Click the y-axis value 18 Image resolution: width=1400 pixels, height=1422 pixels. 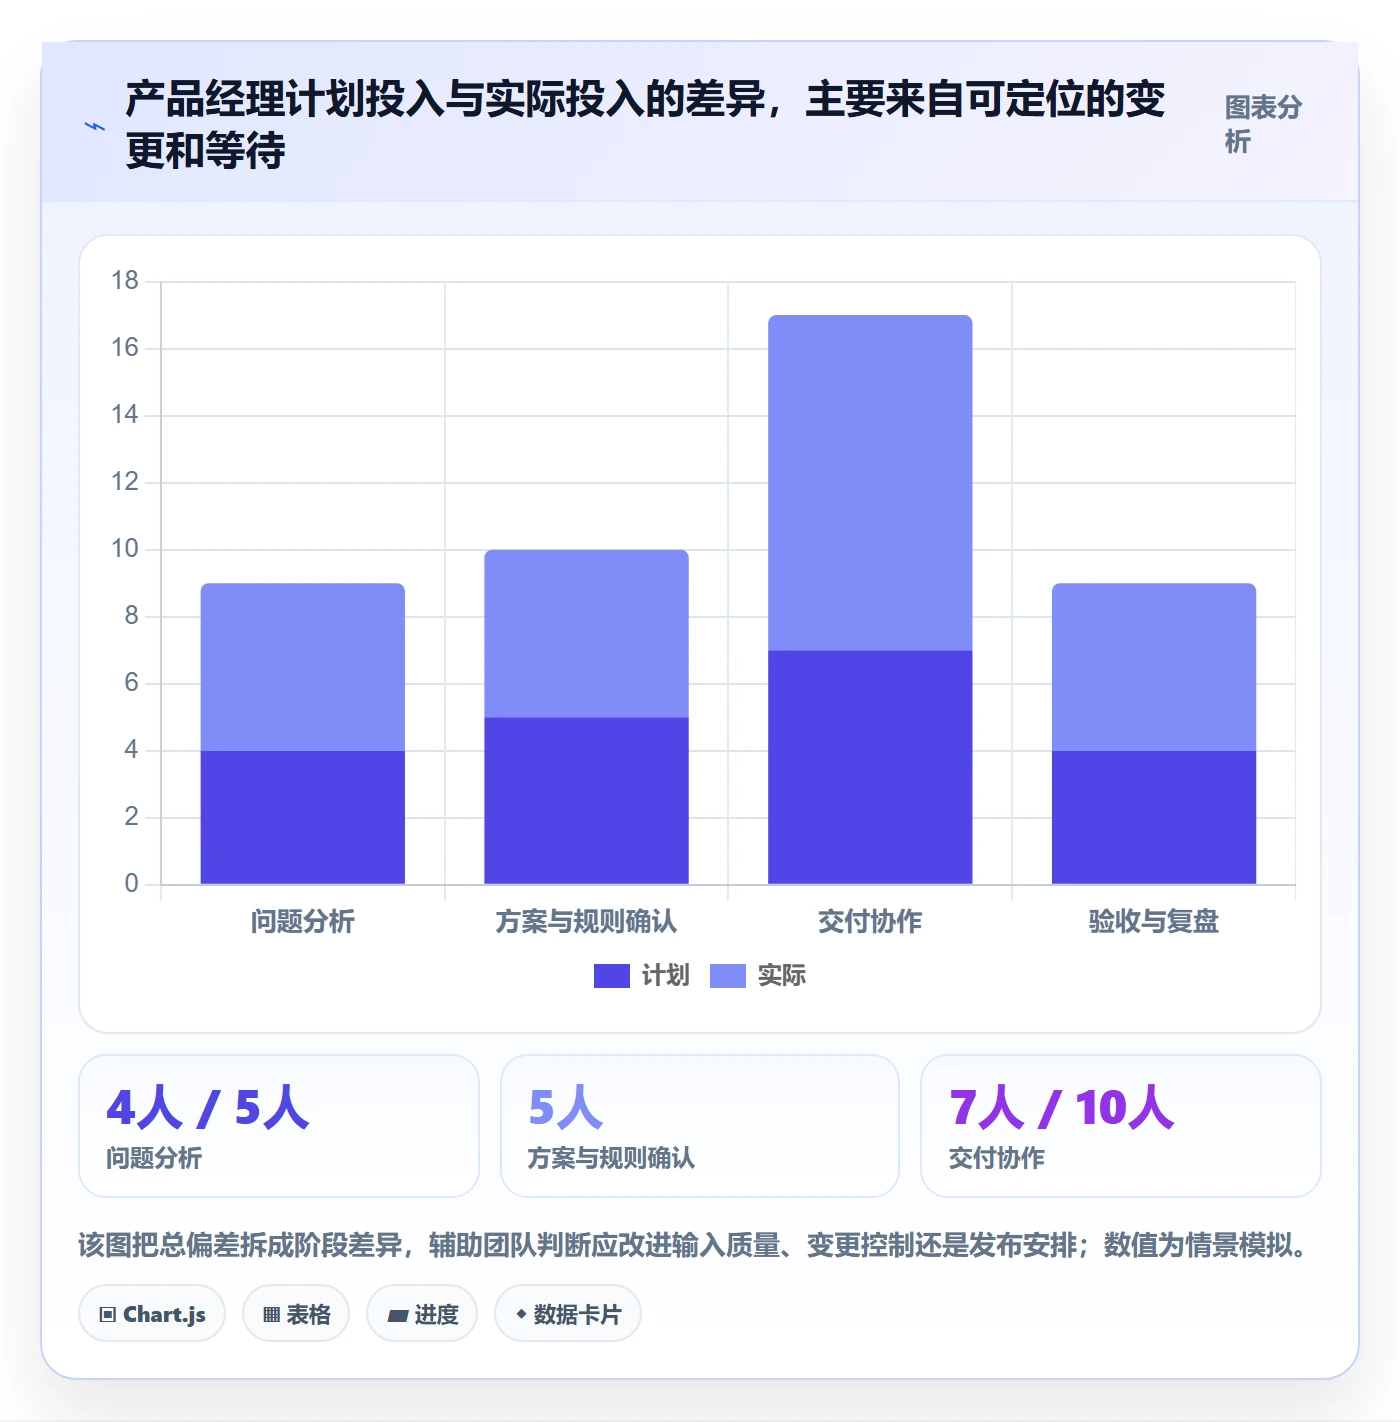pos(125,281)
